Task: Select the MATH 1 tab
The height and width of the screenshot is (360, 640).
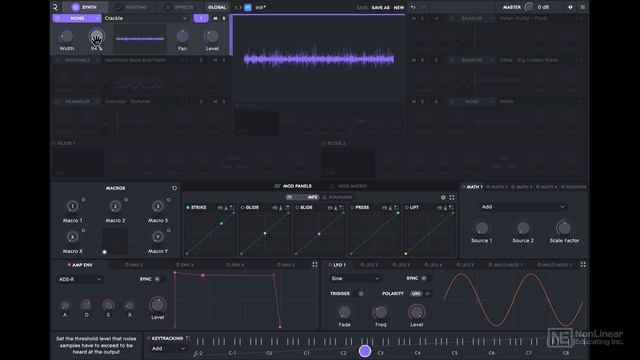Action: 472,187
